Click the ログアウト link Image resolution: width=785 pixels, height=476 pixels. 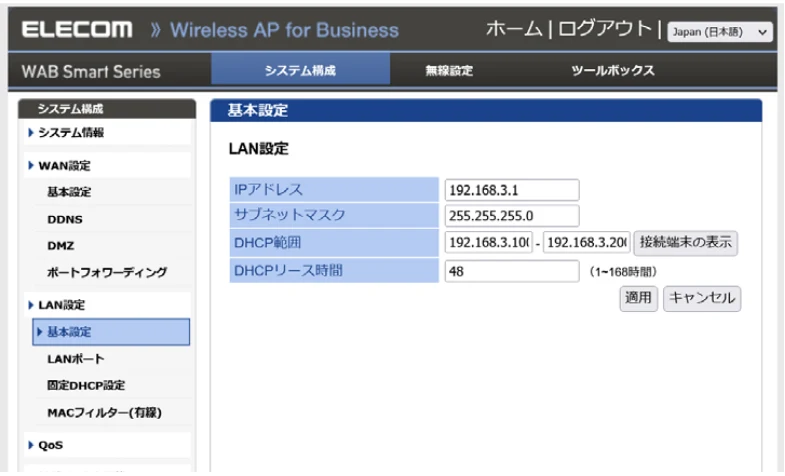(x=605, y=29)
